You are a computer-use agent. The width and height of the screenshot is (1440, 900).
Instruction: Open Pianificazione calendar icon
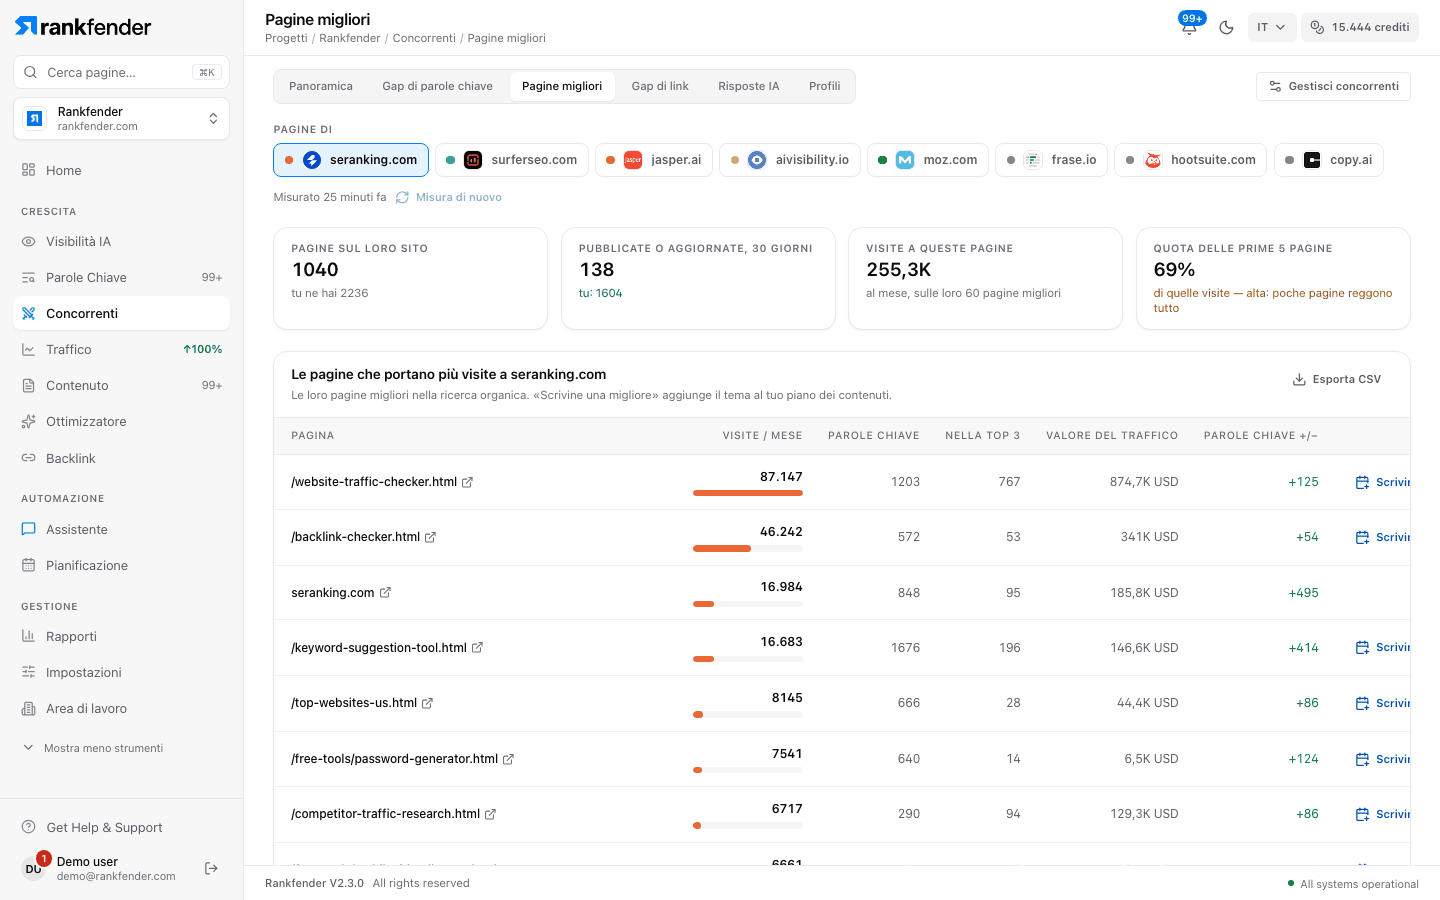tap(28, 566)
